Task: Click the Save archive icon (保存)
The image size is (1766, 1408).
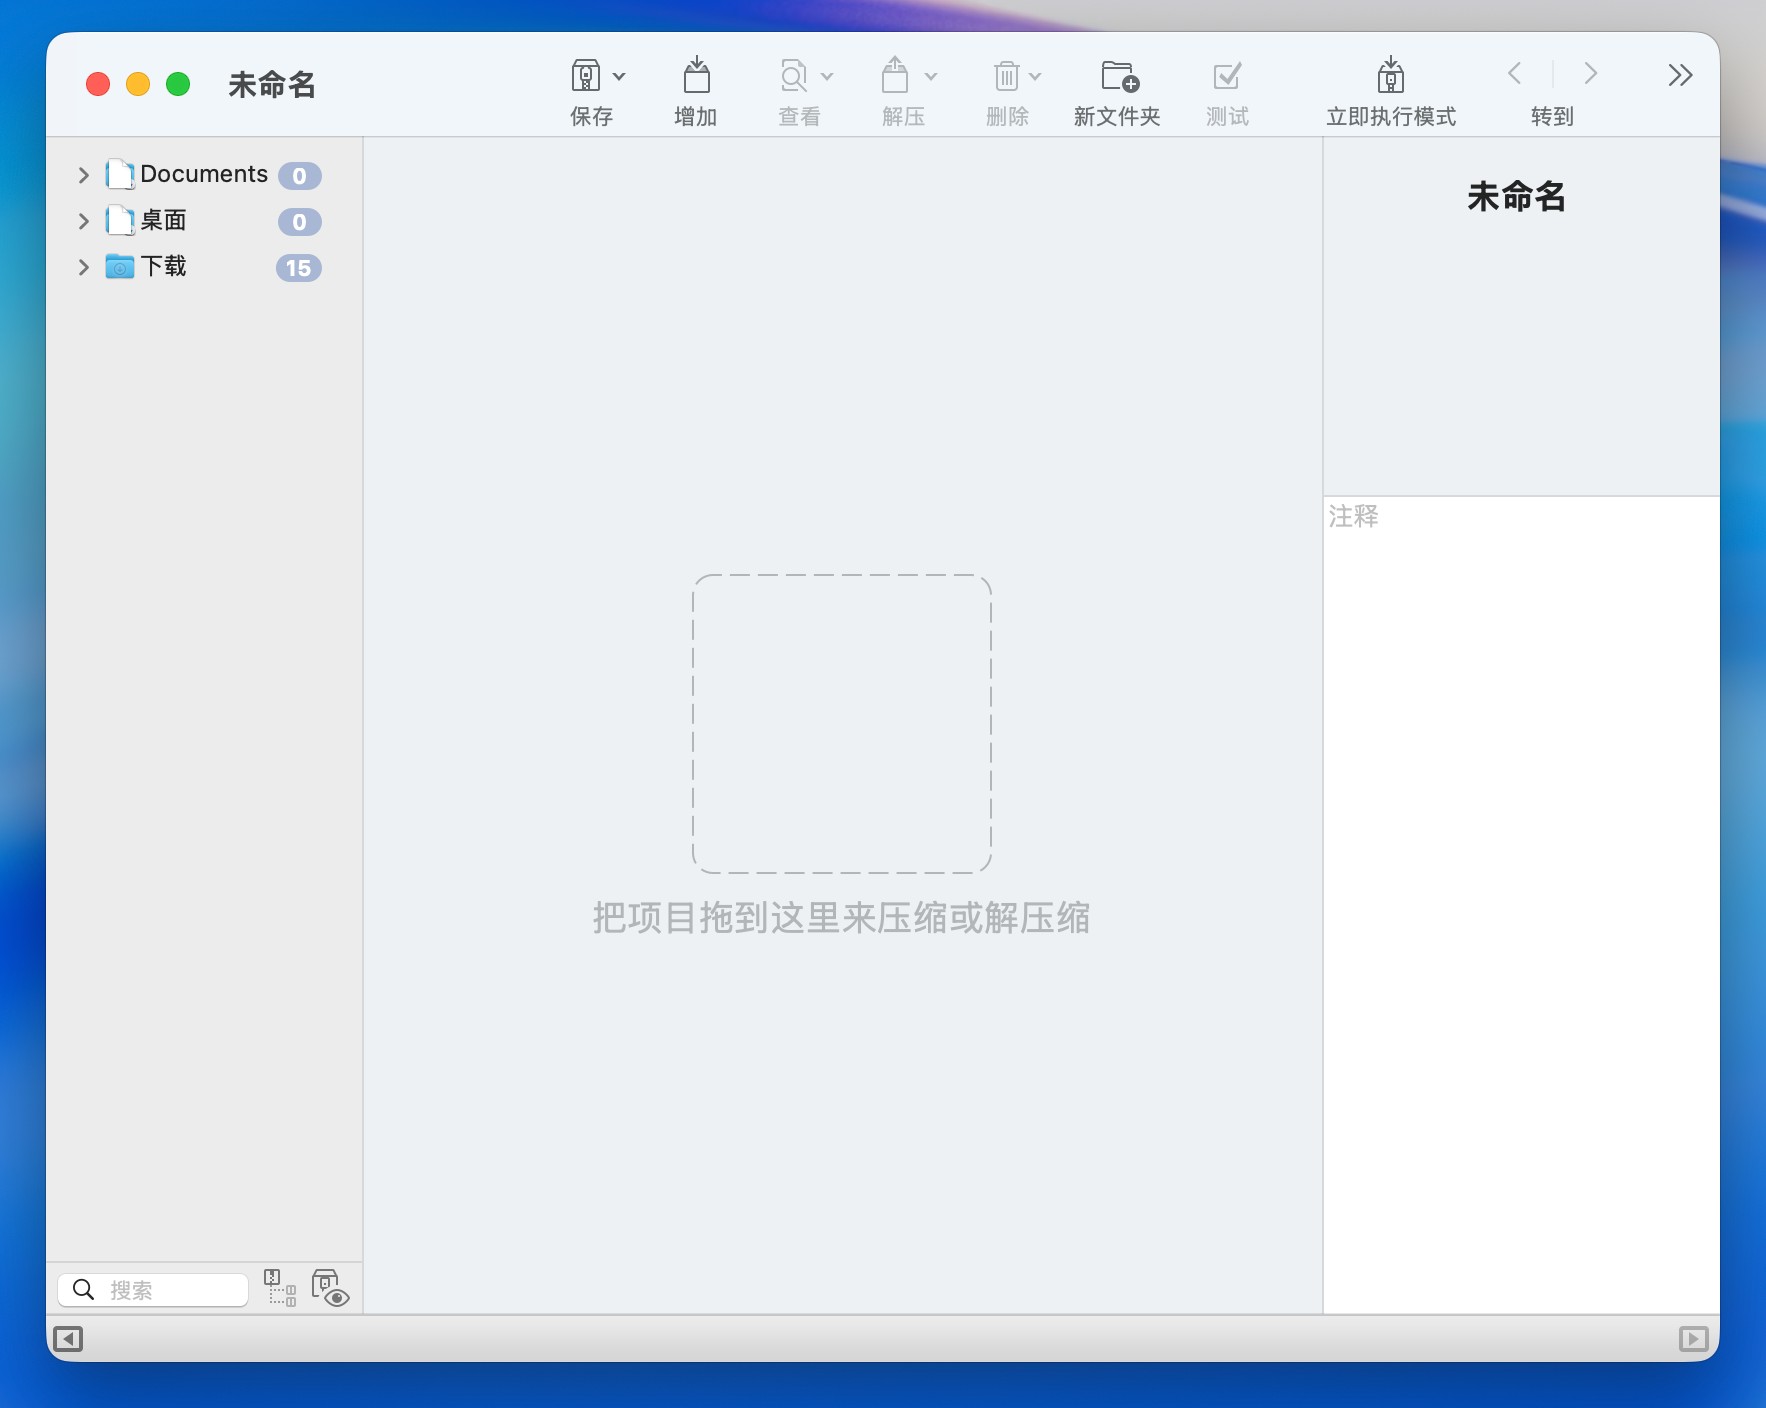Action: pyautogui.click(x=586, y=76)
